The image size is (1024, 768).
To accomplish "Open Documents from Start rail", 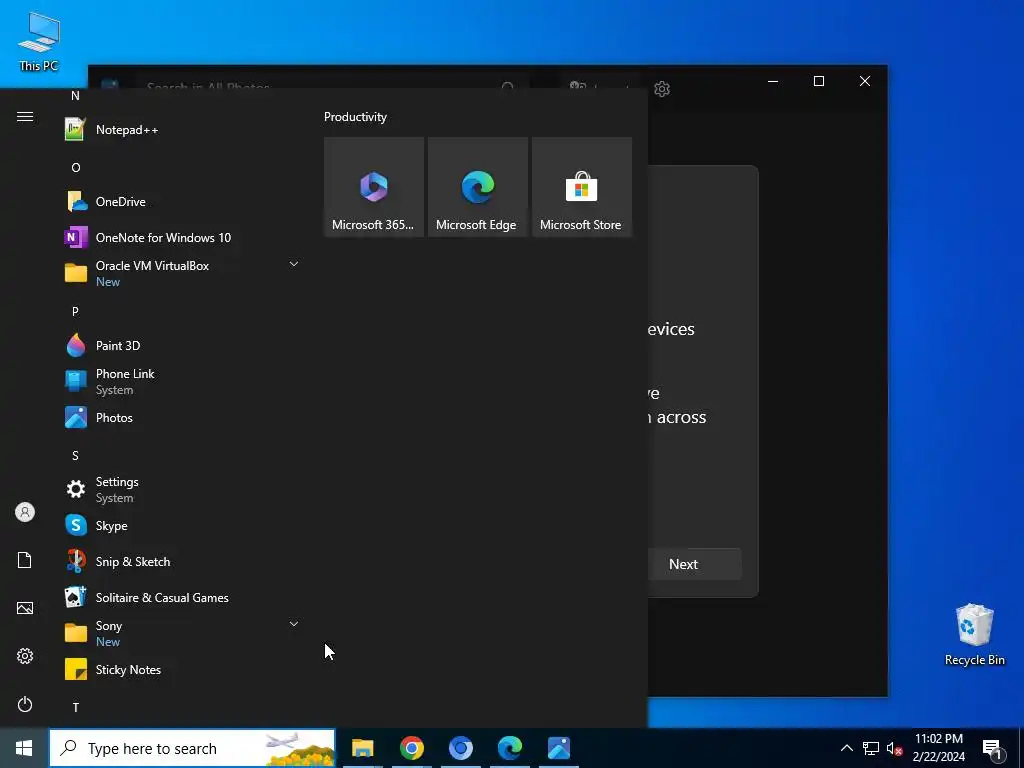I will click(25, 560).
